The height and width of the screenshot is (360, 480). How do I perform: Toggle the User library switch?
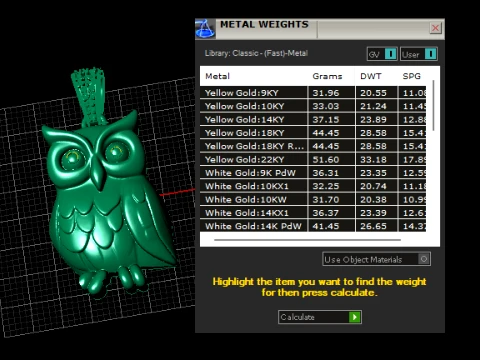pos(419,54)
